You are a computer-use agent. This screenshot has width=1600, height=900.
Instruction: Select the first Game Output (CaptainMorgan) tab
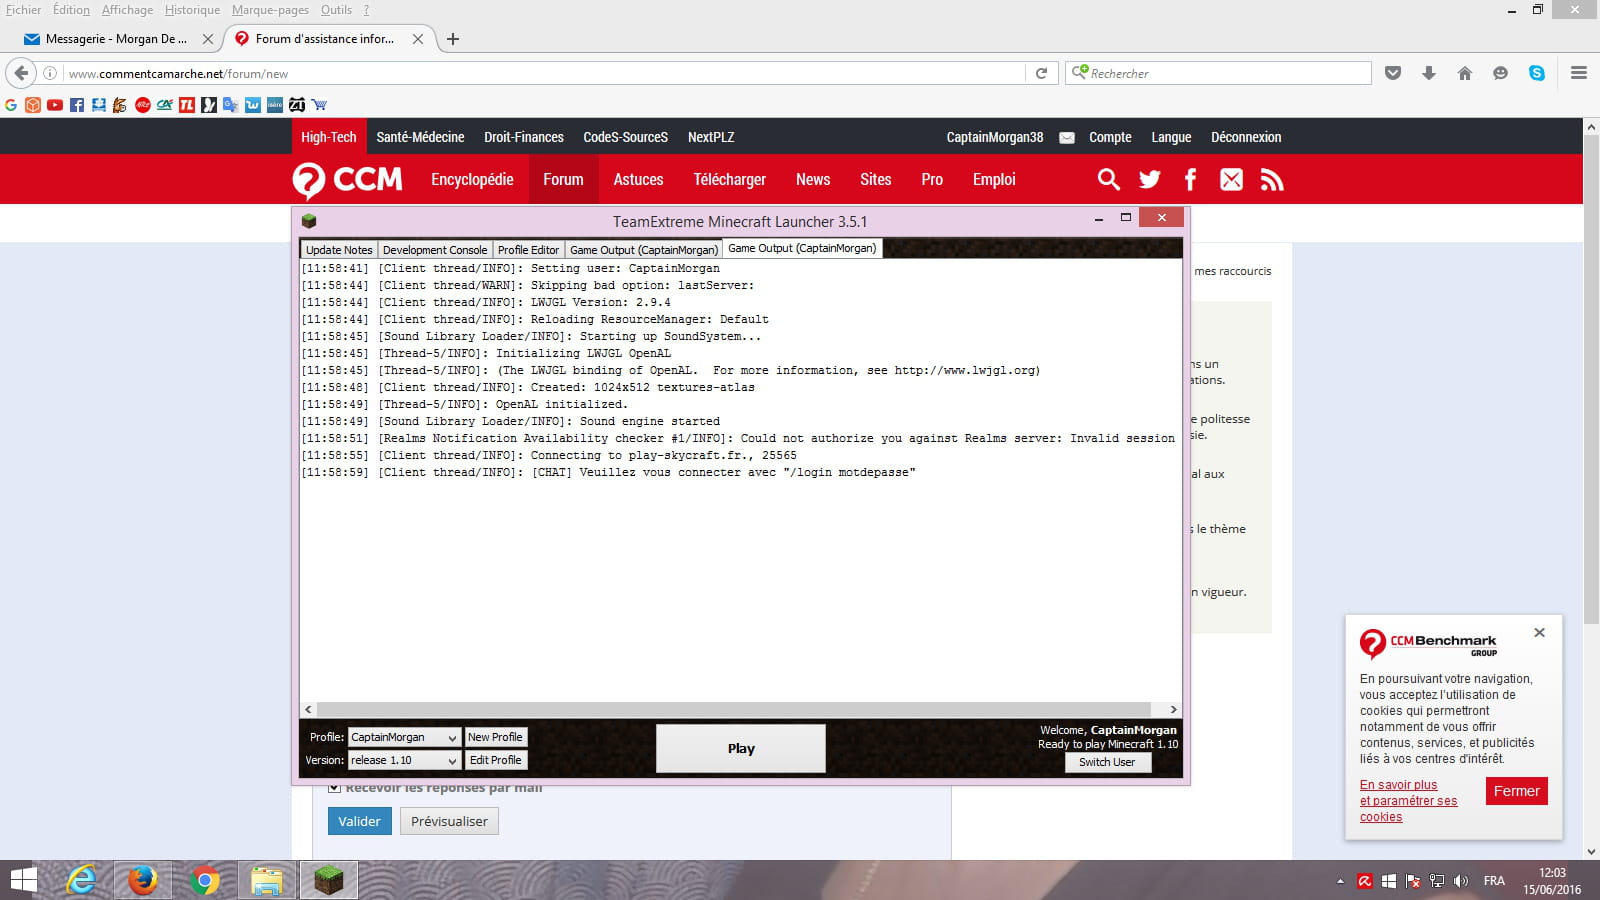pos(644,250)
